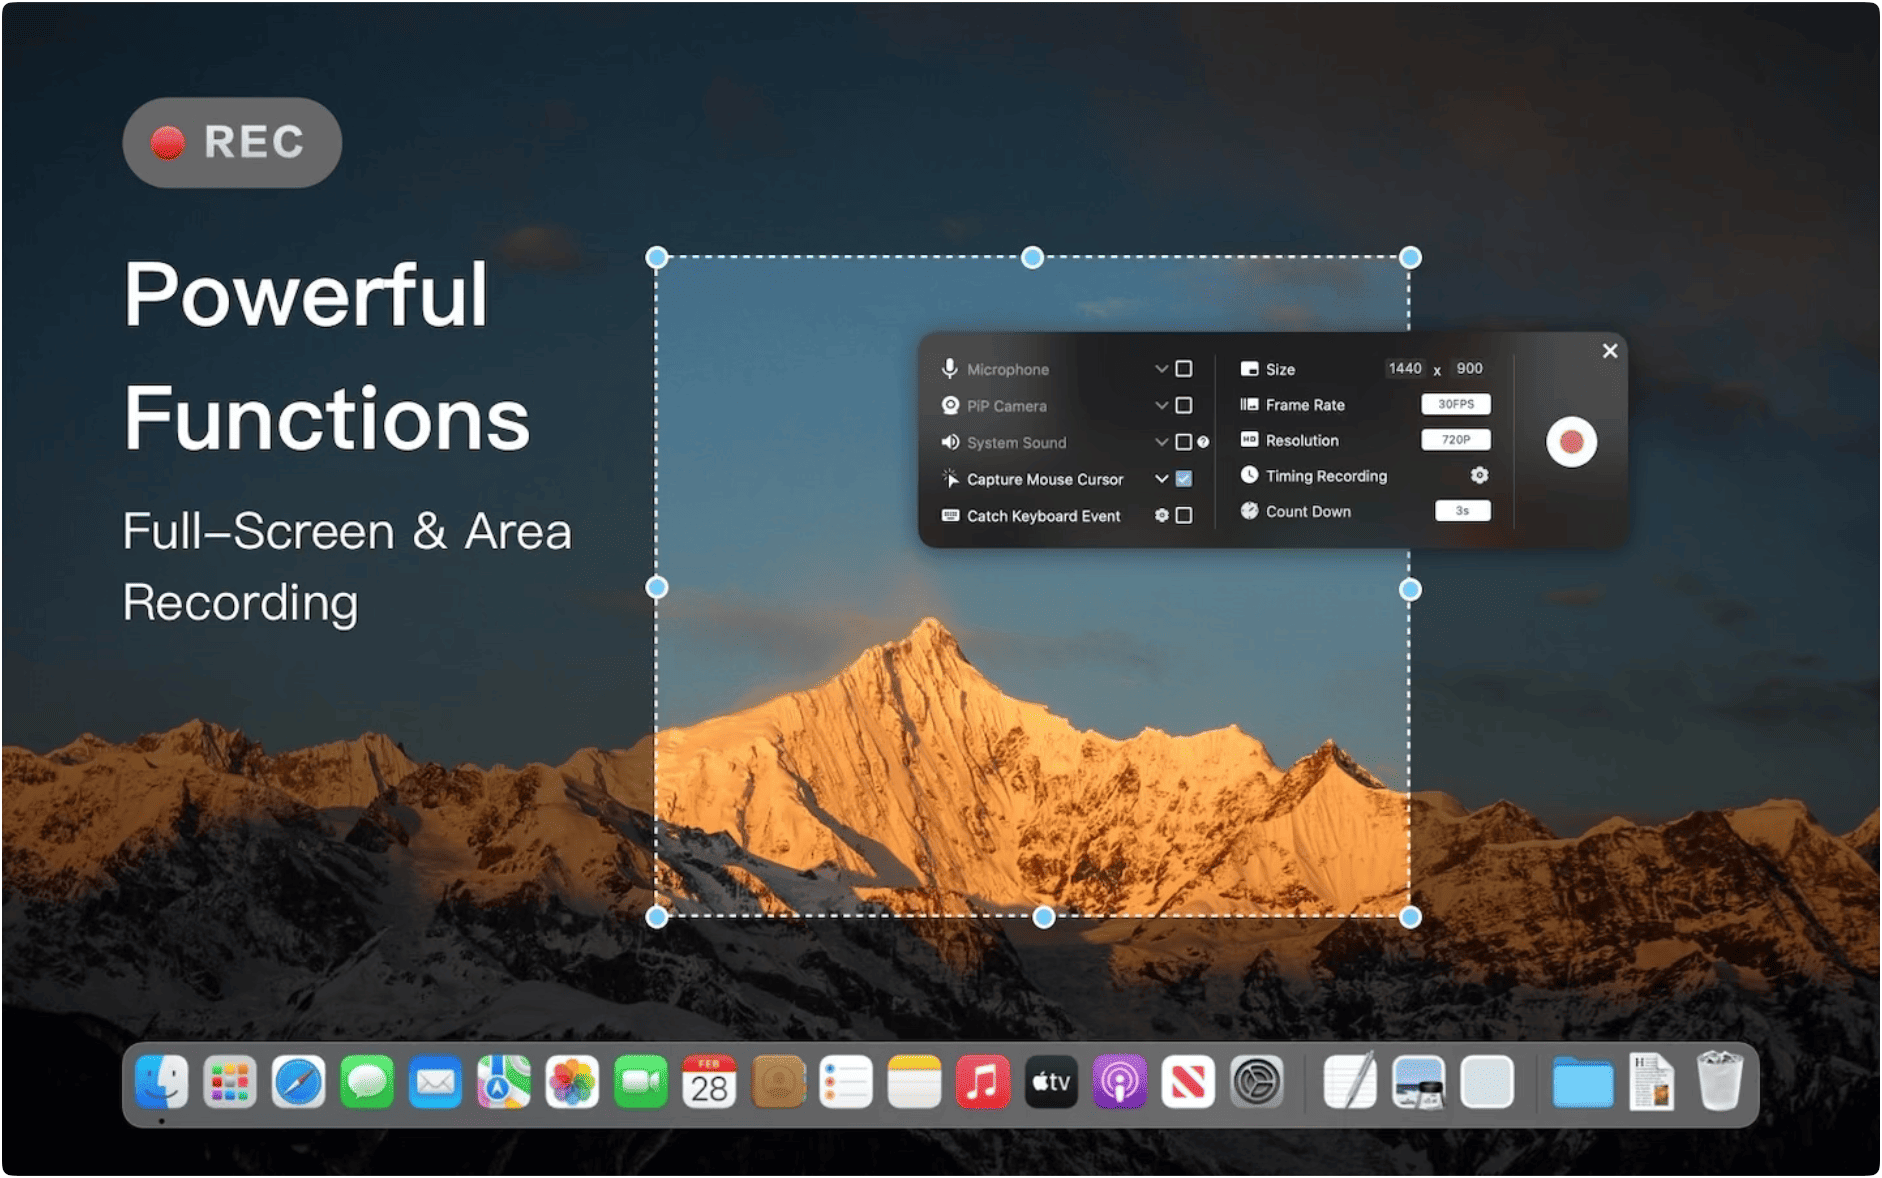Edit the 1440 width value field
1882x1178 pixels.
pos(1406,368)
